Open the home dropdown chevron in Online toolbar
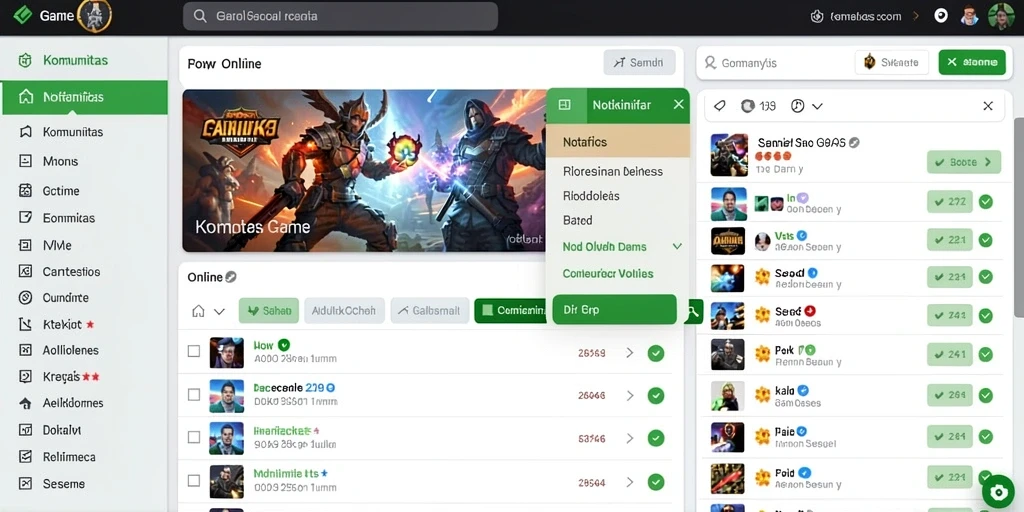Viewport: 1024px width, 512px height. click(219, 312)
